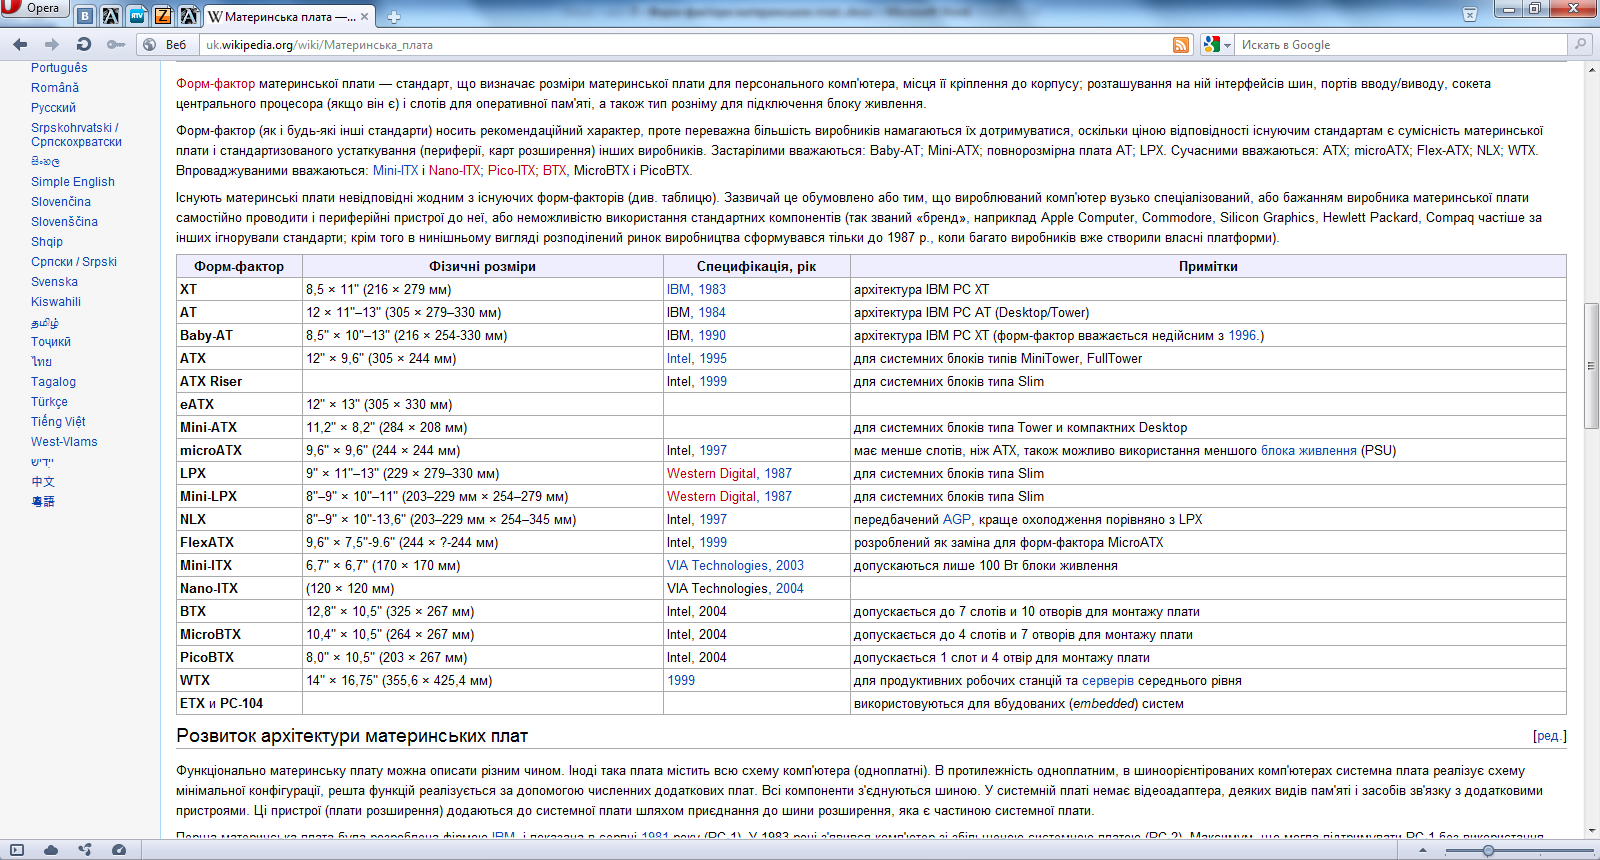Follow the Mini-ITX link in paragraph
The height and width of the screenshot is (860, 1600).
395,171
